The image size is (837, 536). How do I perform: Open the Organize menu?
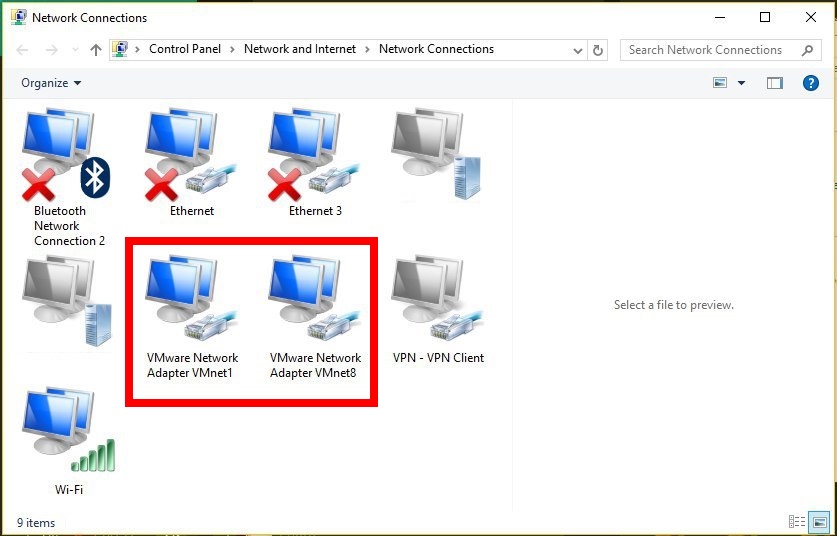[51, 83]
